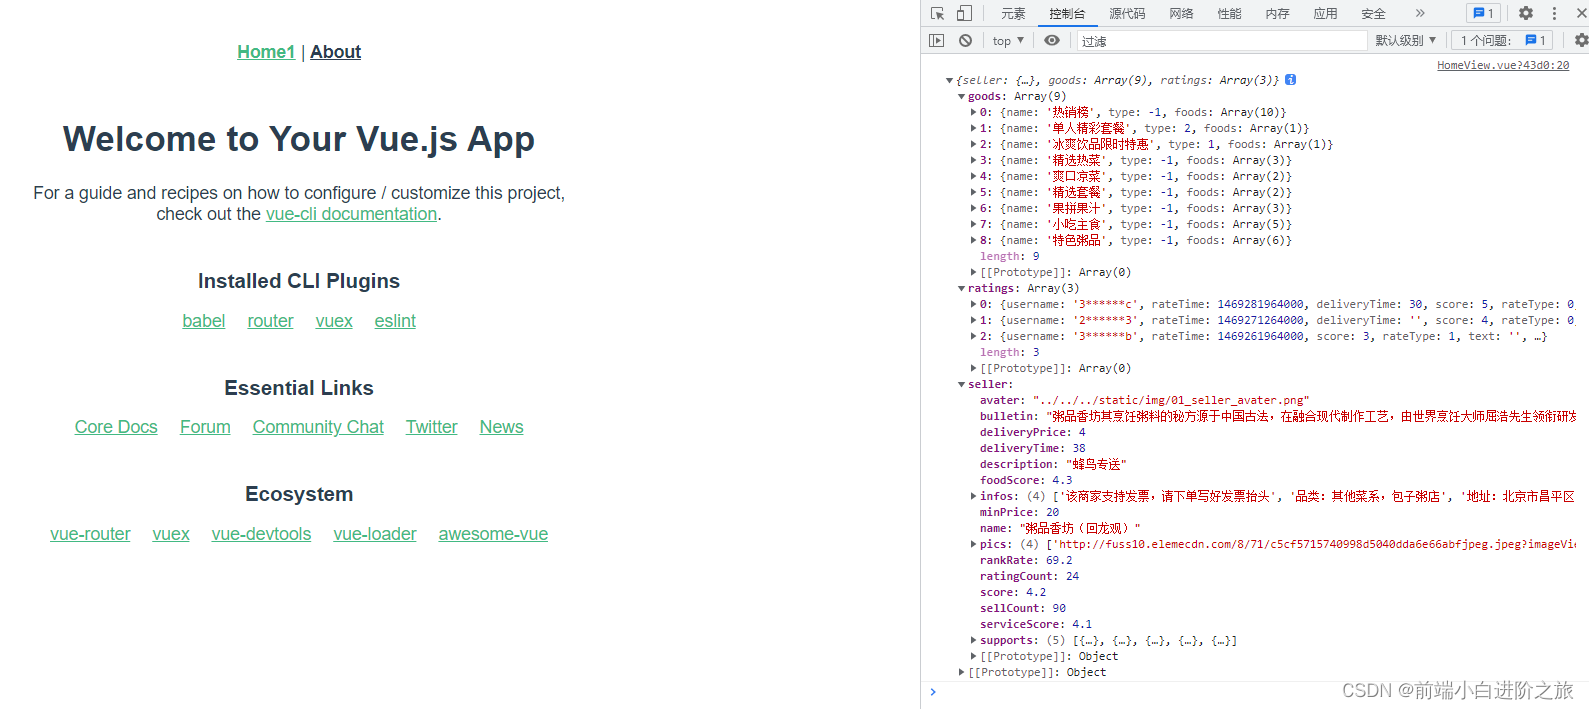Expand rating 2 by user 3******b

(x=974, y=336)
